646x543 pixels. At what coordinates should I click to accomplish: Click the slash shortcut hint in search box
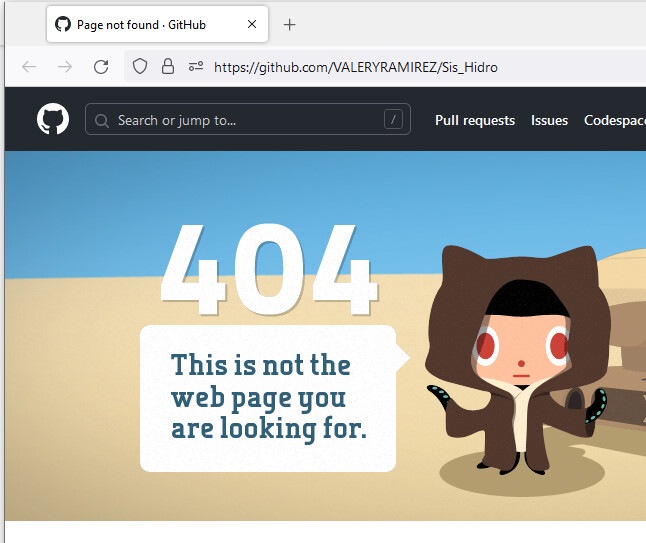pyautogui.click(x=393, y=120)
